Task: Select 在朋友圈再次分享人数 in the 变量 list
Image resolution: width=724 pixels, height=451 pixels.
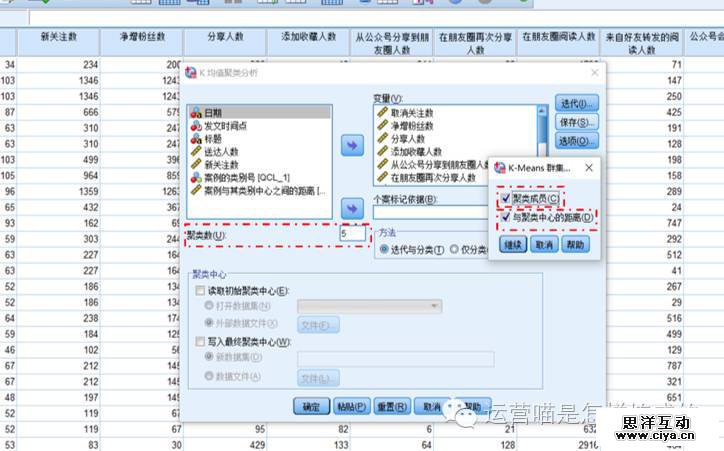Action: coord(427,177)
